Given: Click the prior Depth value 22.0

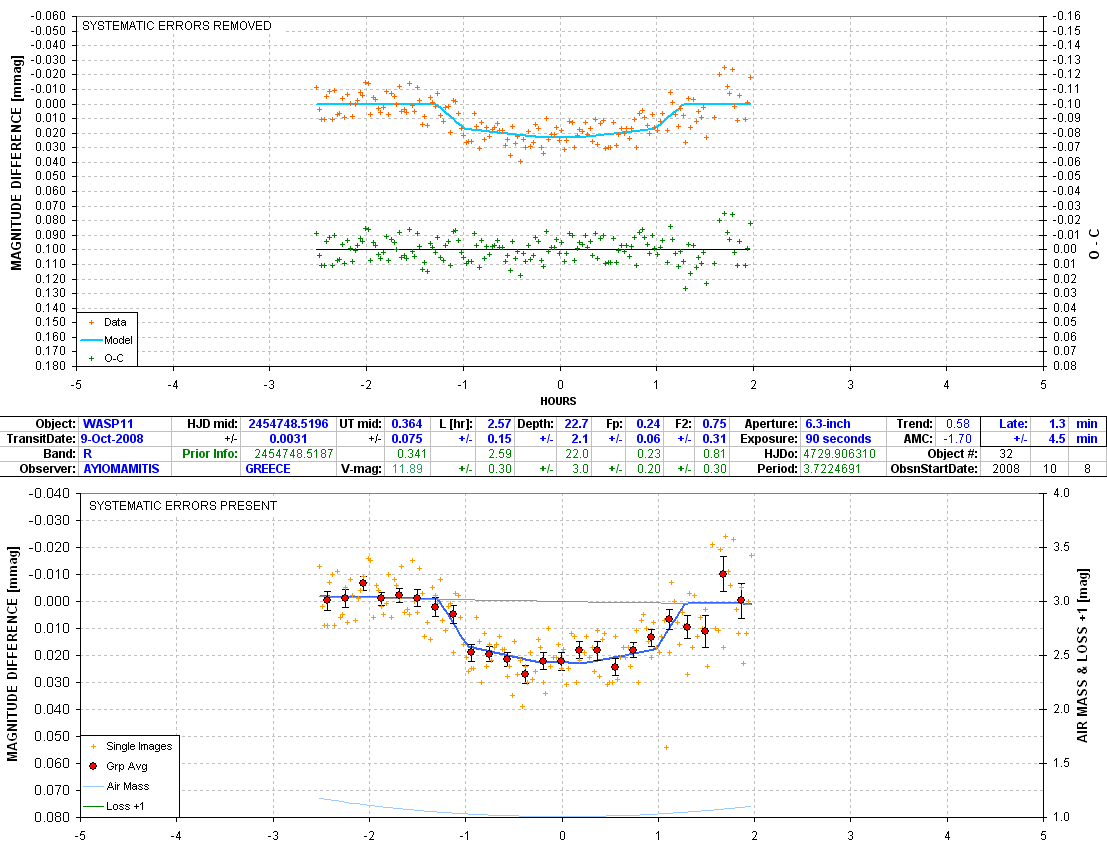Looking at the screenshot, I should pyautogui.click(x=577, y=453).
